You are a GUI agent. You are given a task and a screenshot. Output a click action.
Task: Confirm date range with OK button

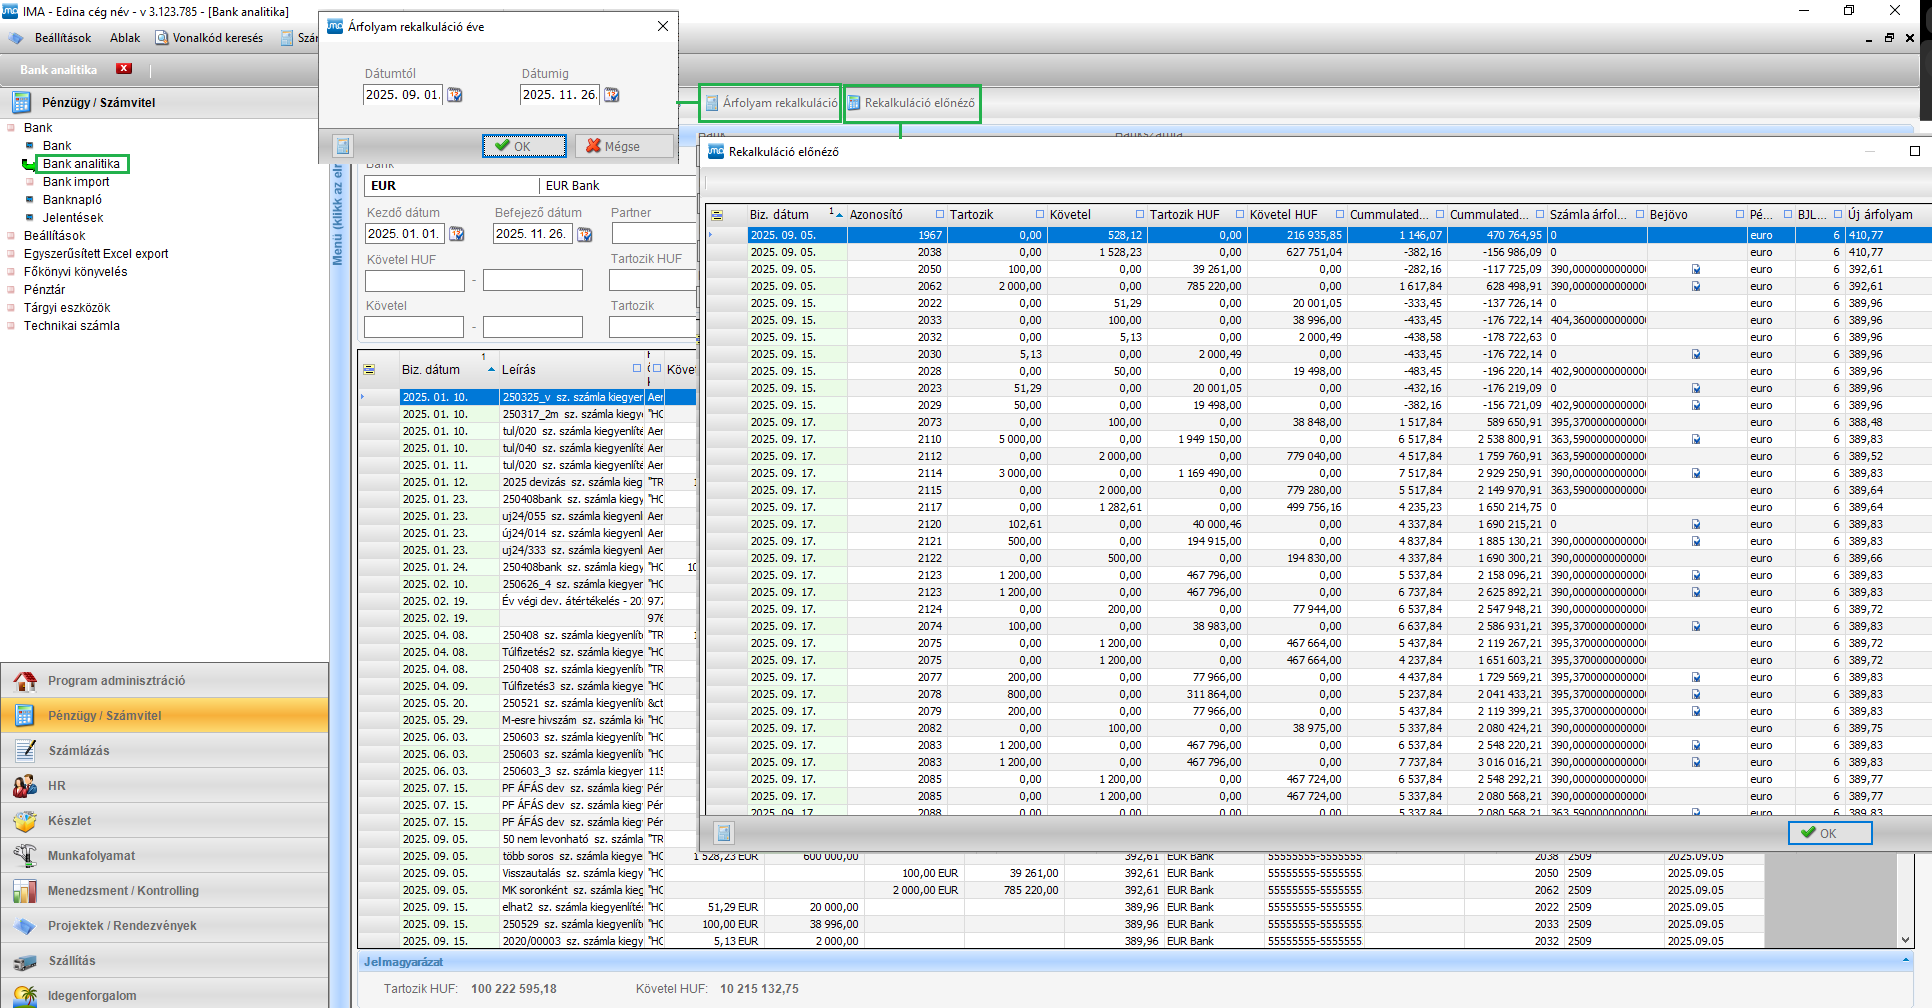pyautogui.click(x=523, y=146)
